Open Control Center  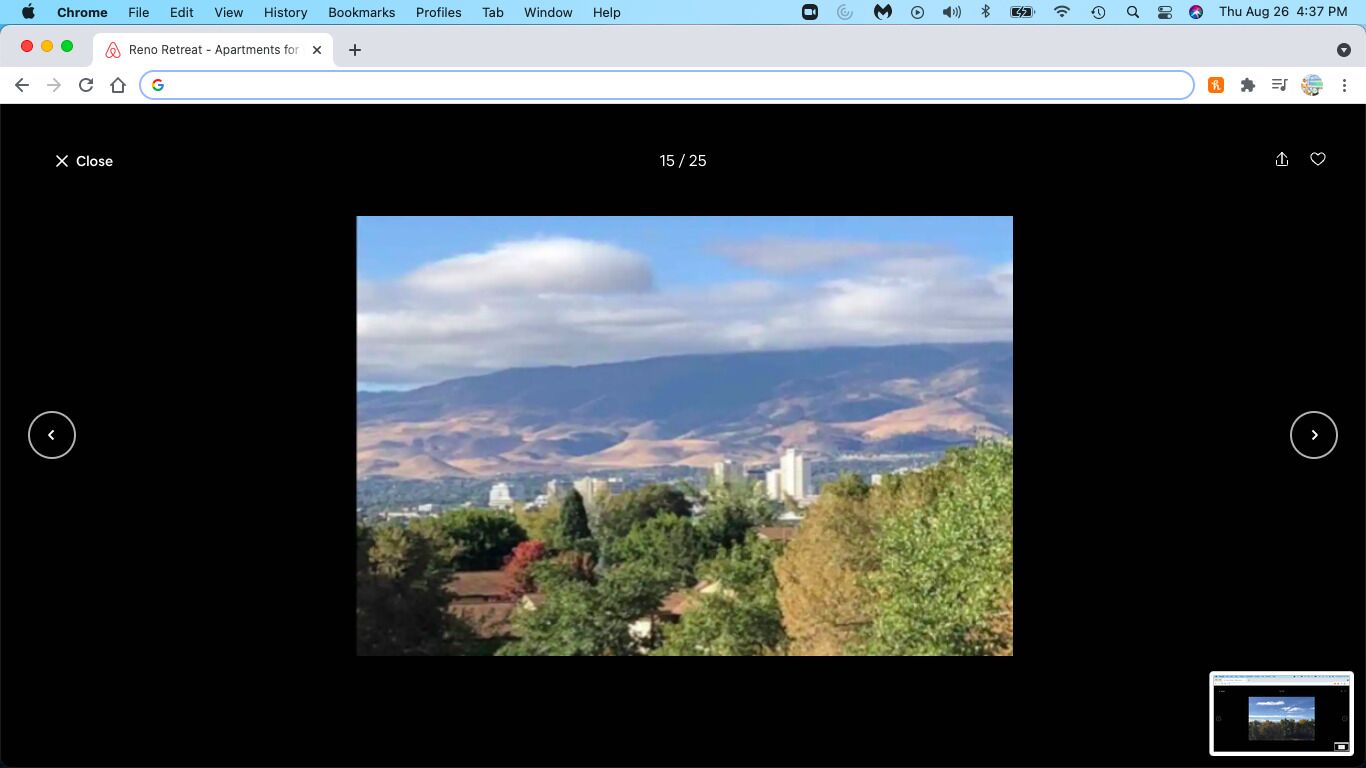pos(1165,12)
